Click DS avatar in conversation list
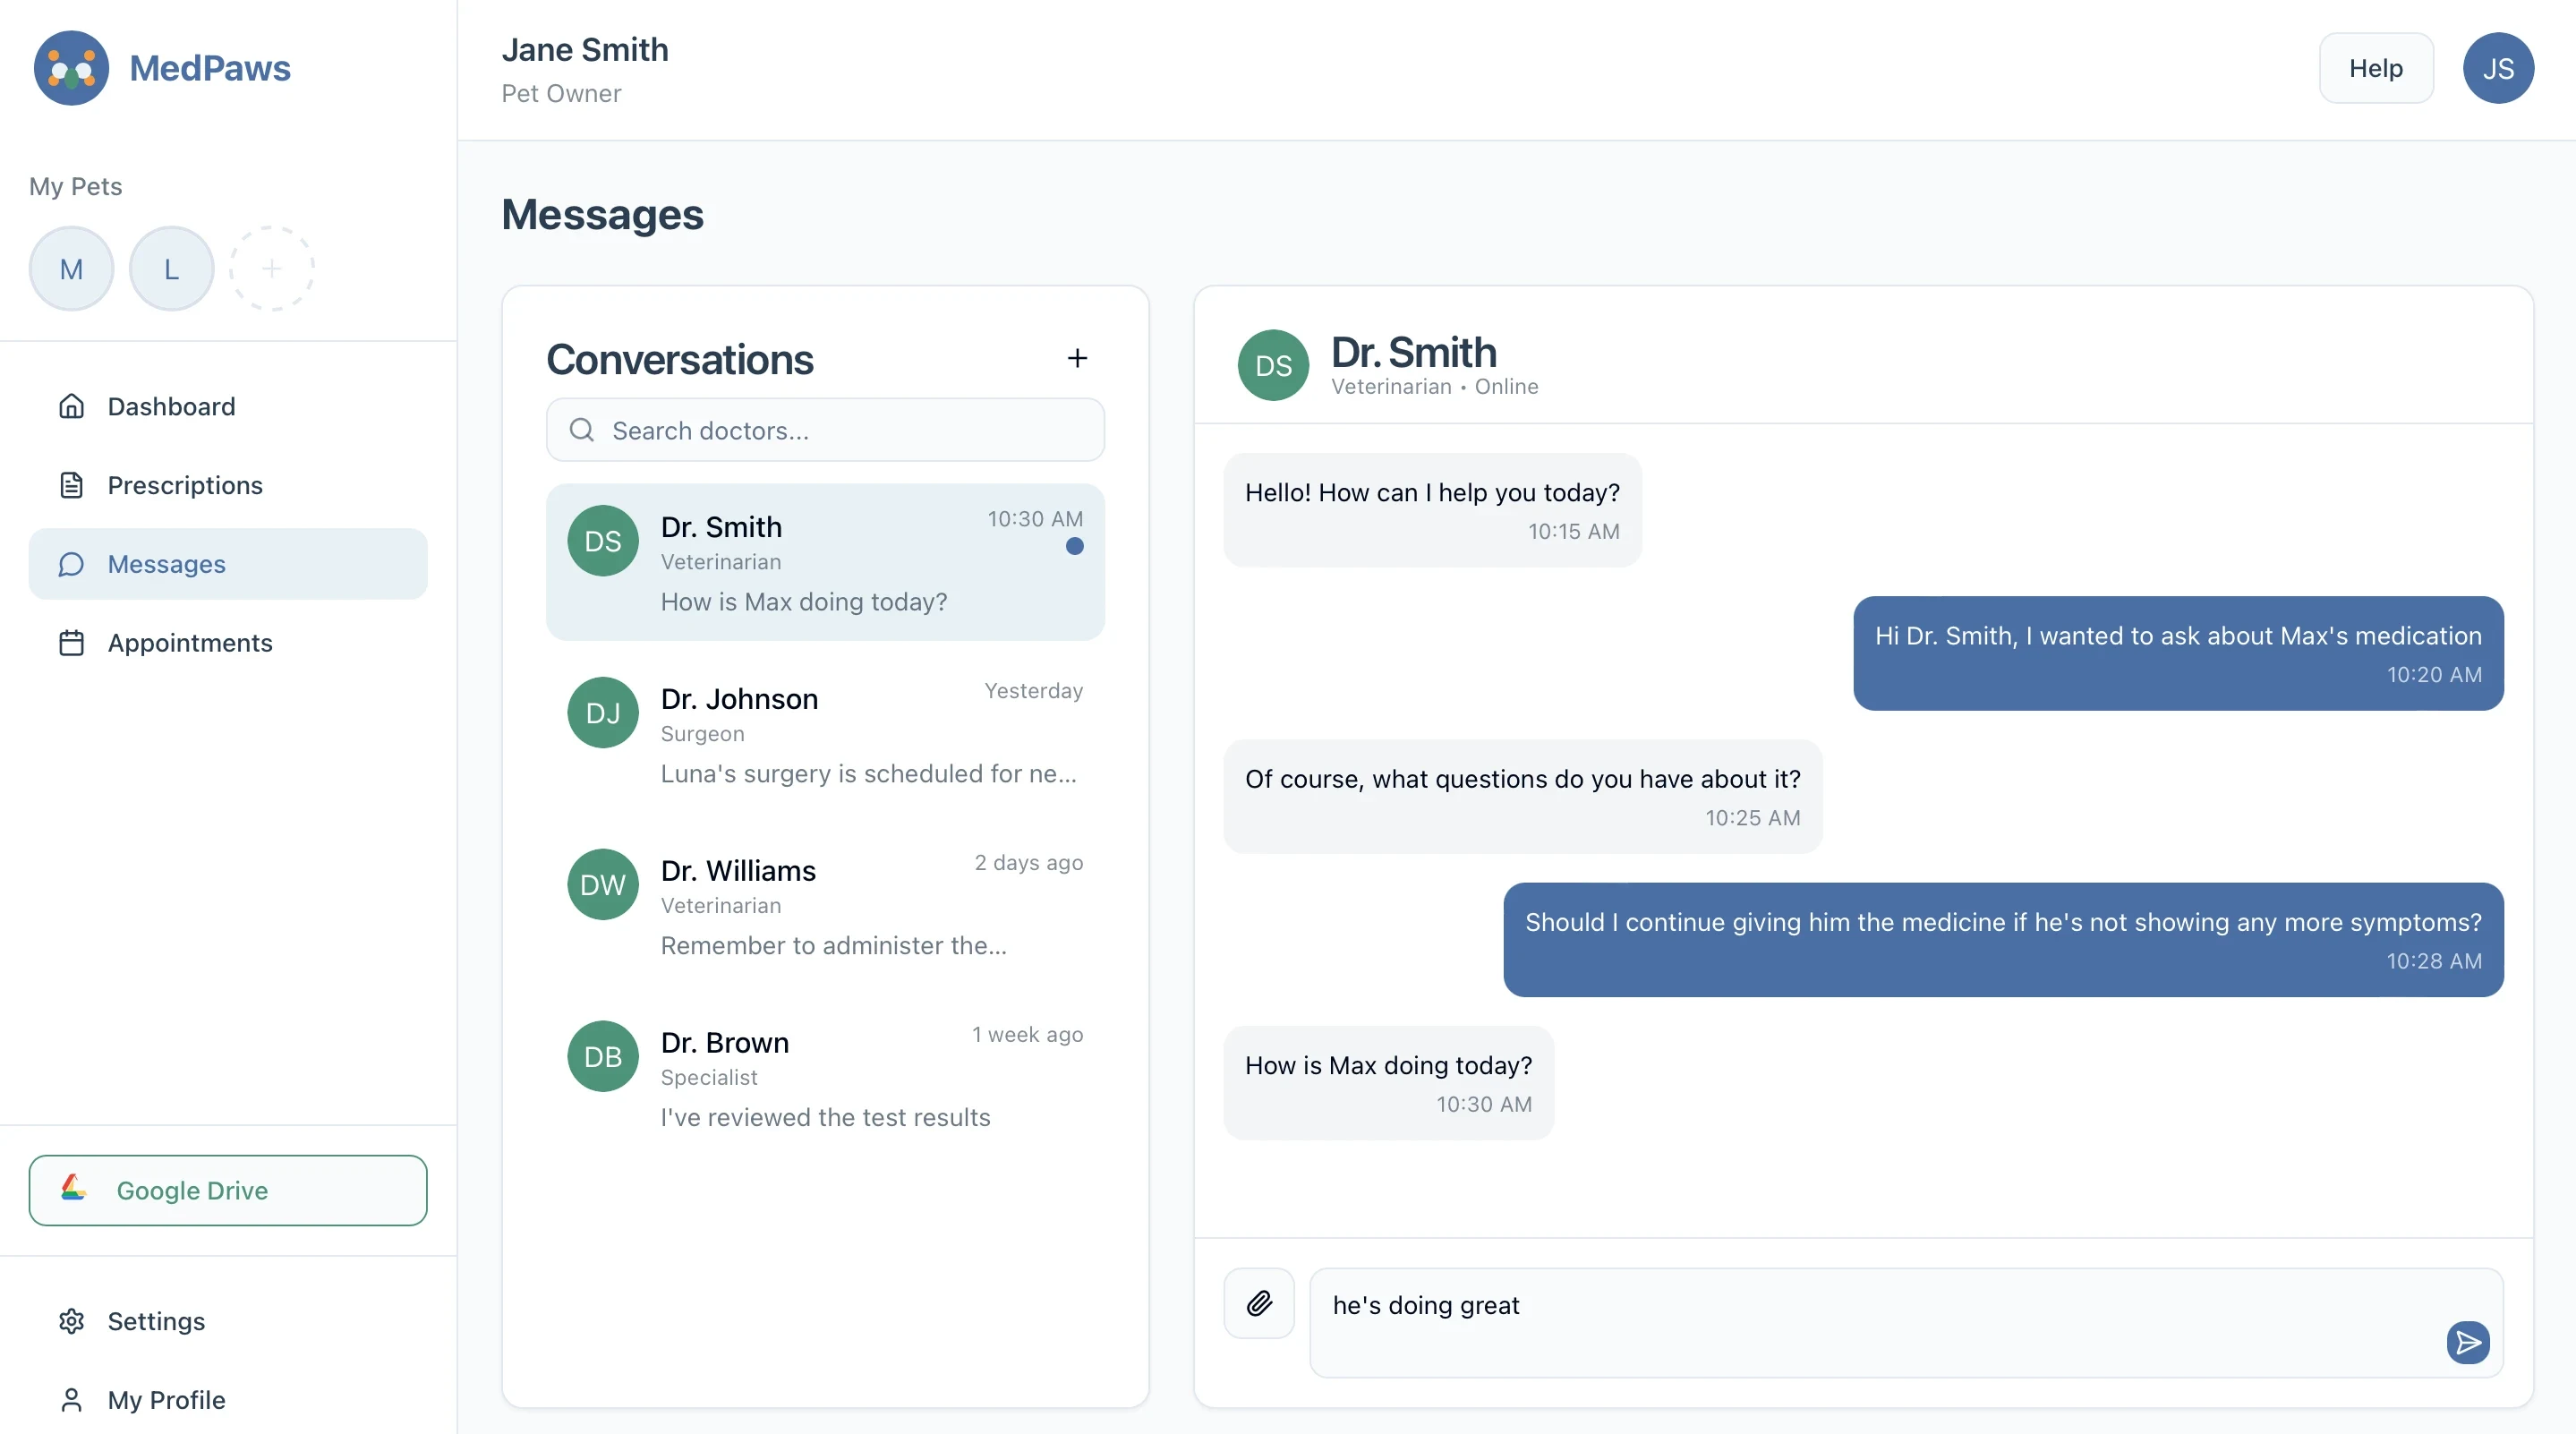The image size is (2576, 1434). tap(602, 540)
